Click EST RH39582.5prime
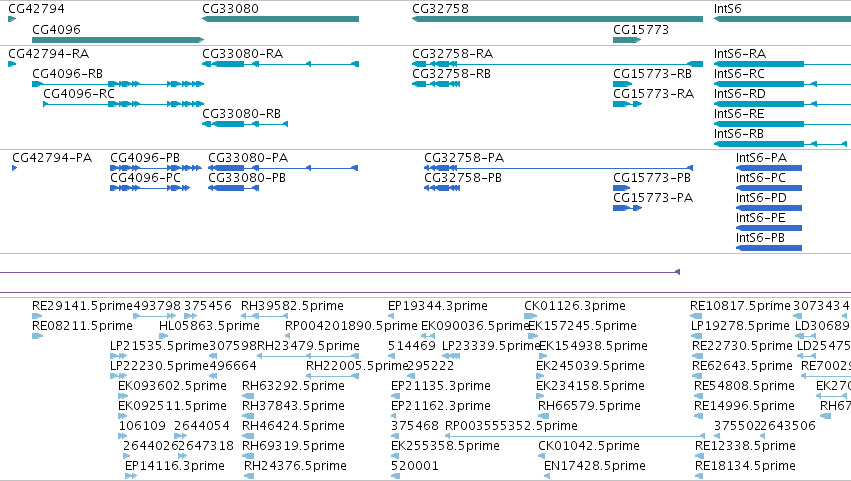 [292, 306]
